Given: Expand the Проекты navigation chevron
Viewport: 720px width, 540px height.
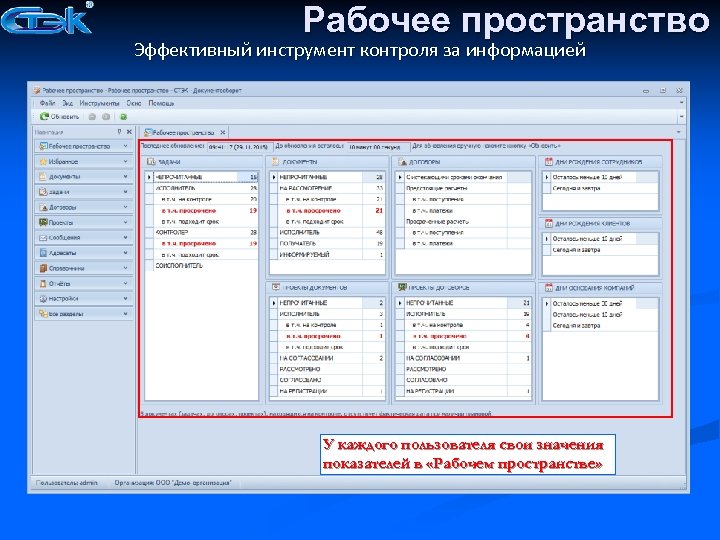Looking at the screenshot, I should 125,223.
